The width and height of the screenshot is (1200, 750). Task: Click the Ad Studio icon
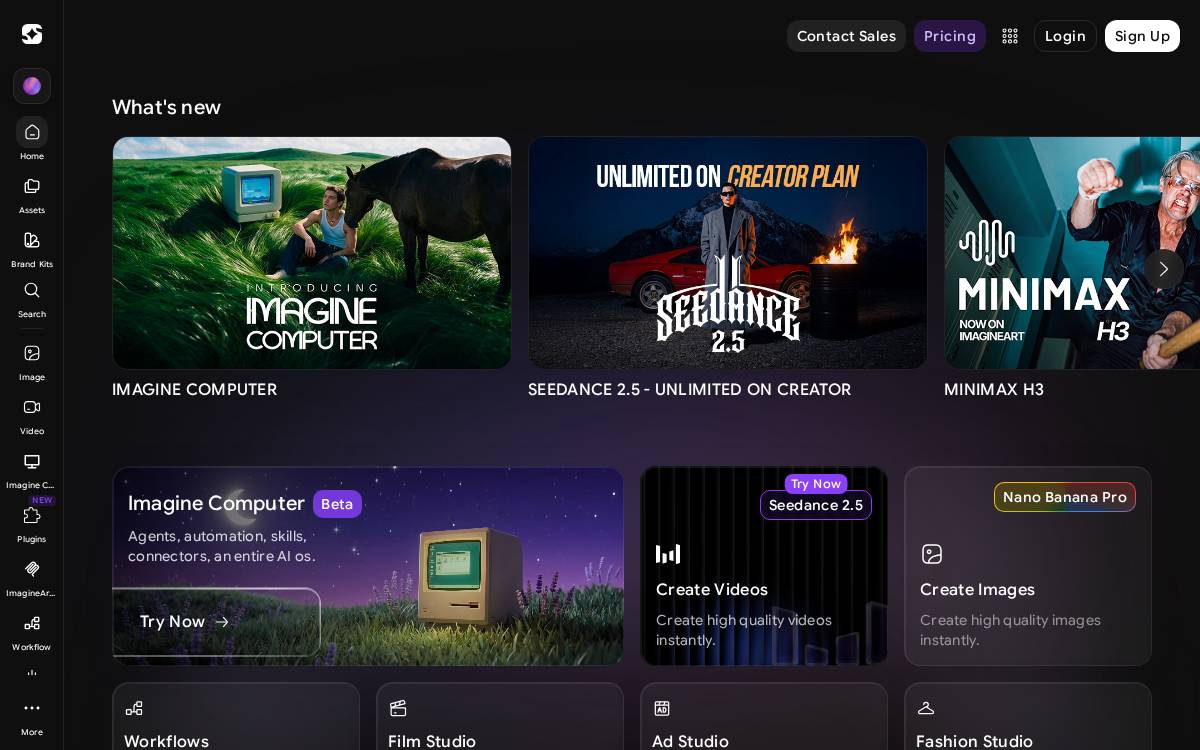[662, 708]
